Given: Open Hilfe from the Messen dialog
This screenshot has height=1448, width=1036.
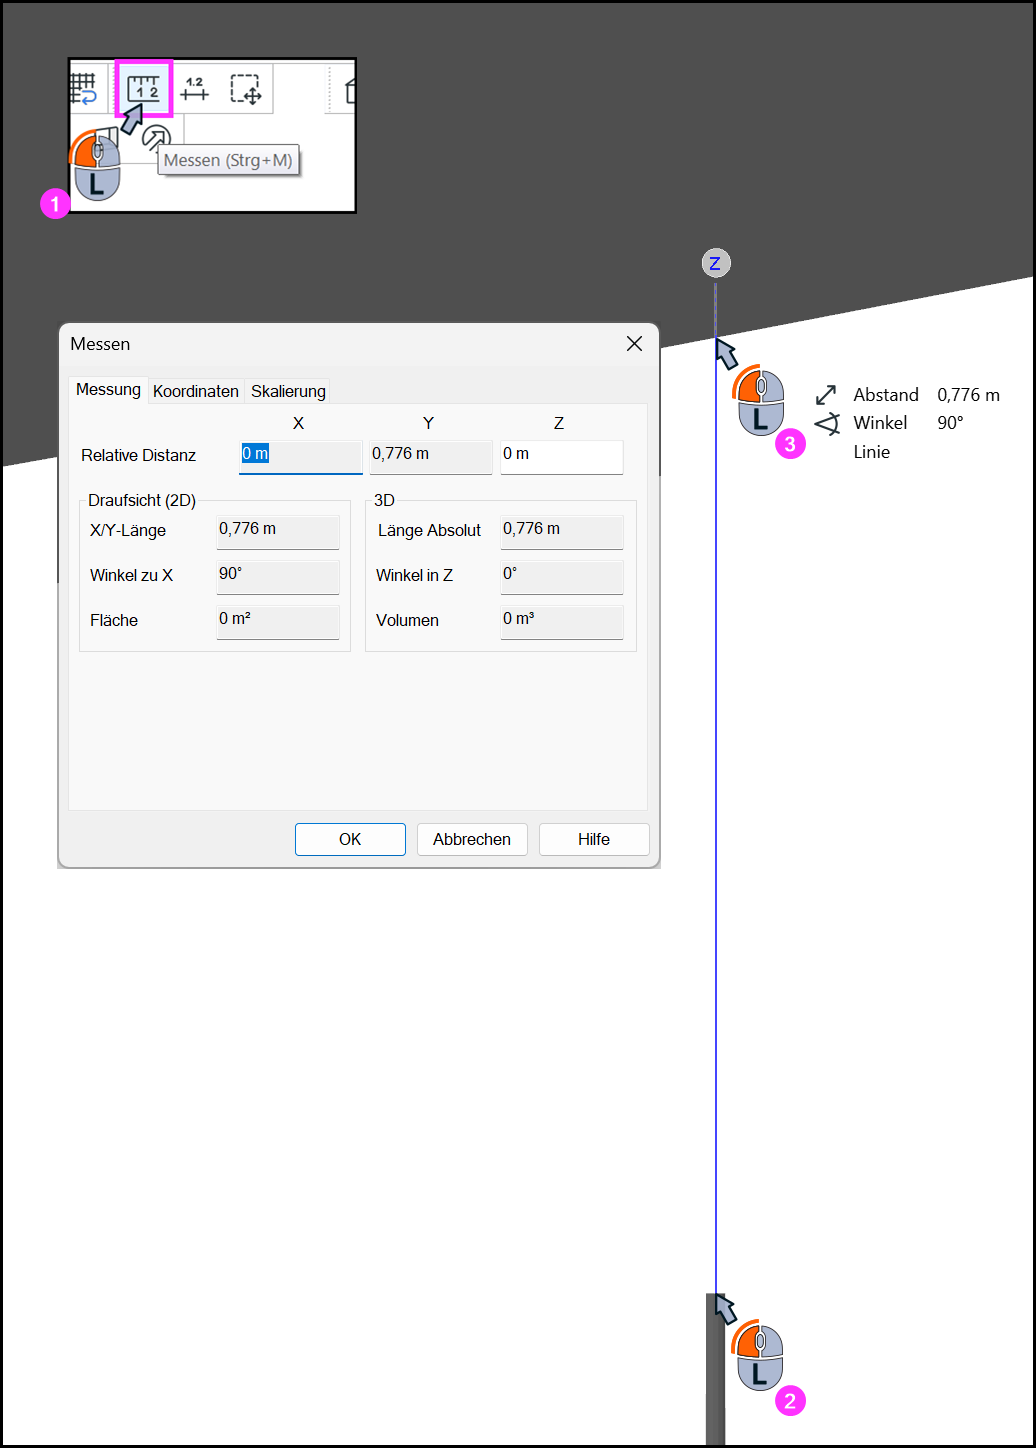Looking at the screenshot, I should pyautogui.click(x=594, y=839).
